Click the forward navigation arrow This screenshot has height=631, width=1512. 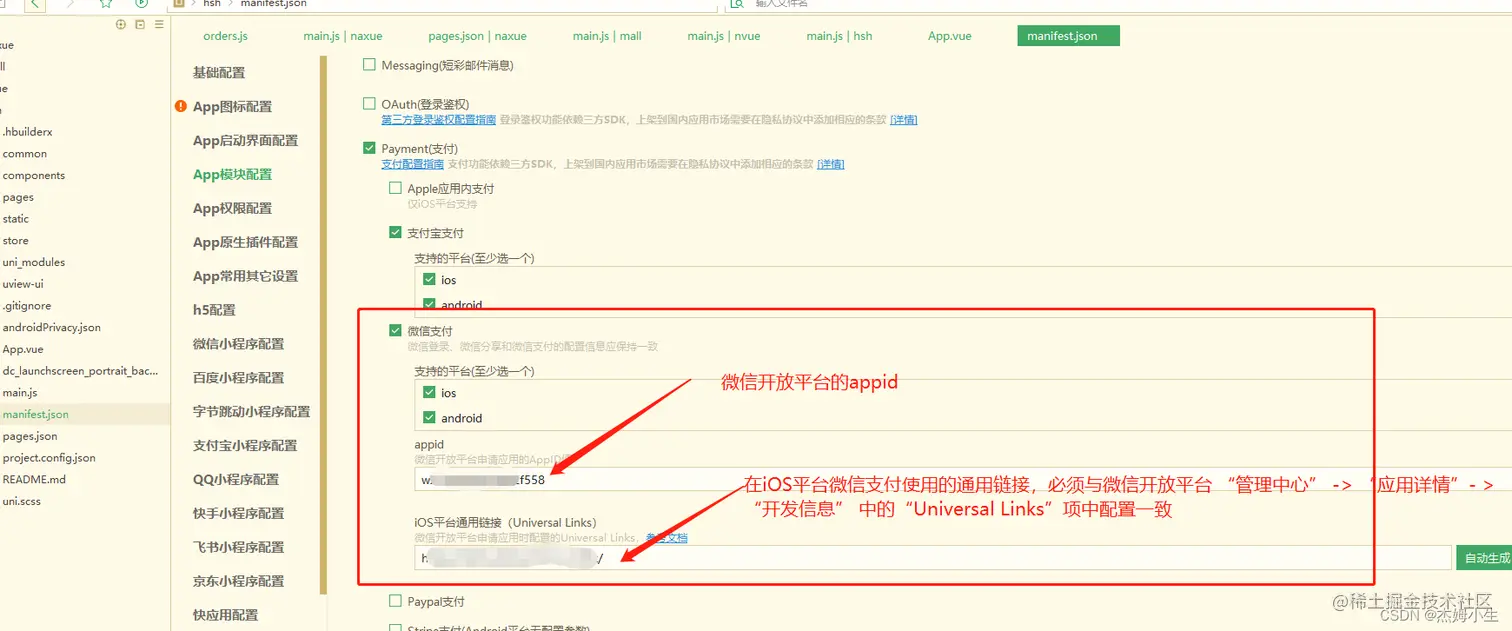click(x=71, y=5)
